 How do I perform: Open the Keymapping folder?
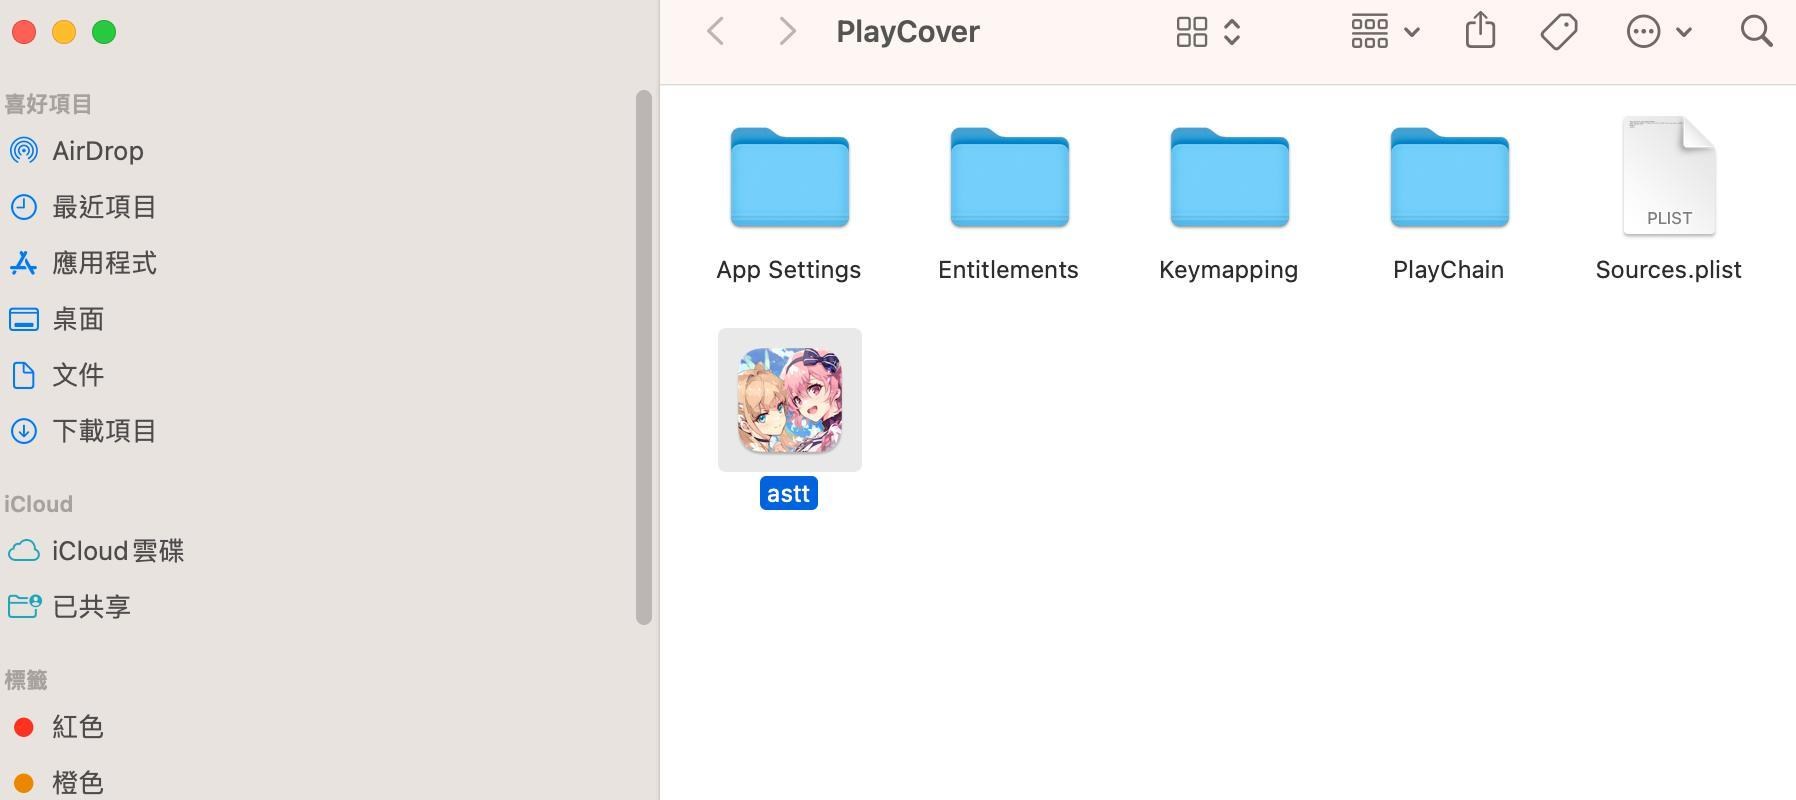pyautogui.click(x=1229, y=177)
